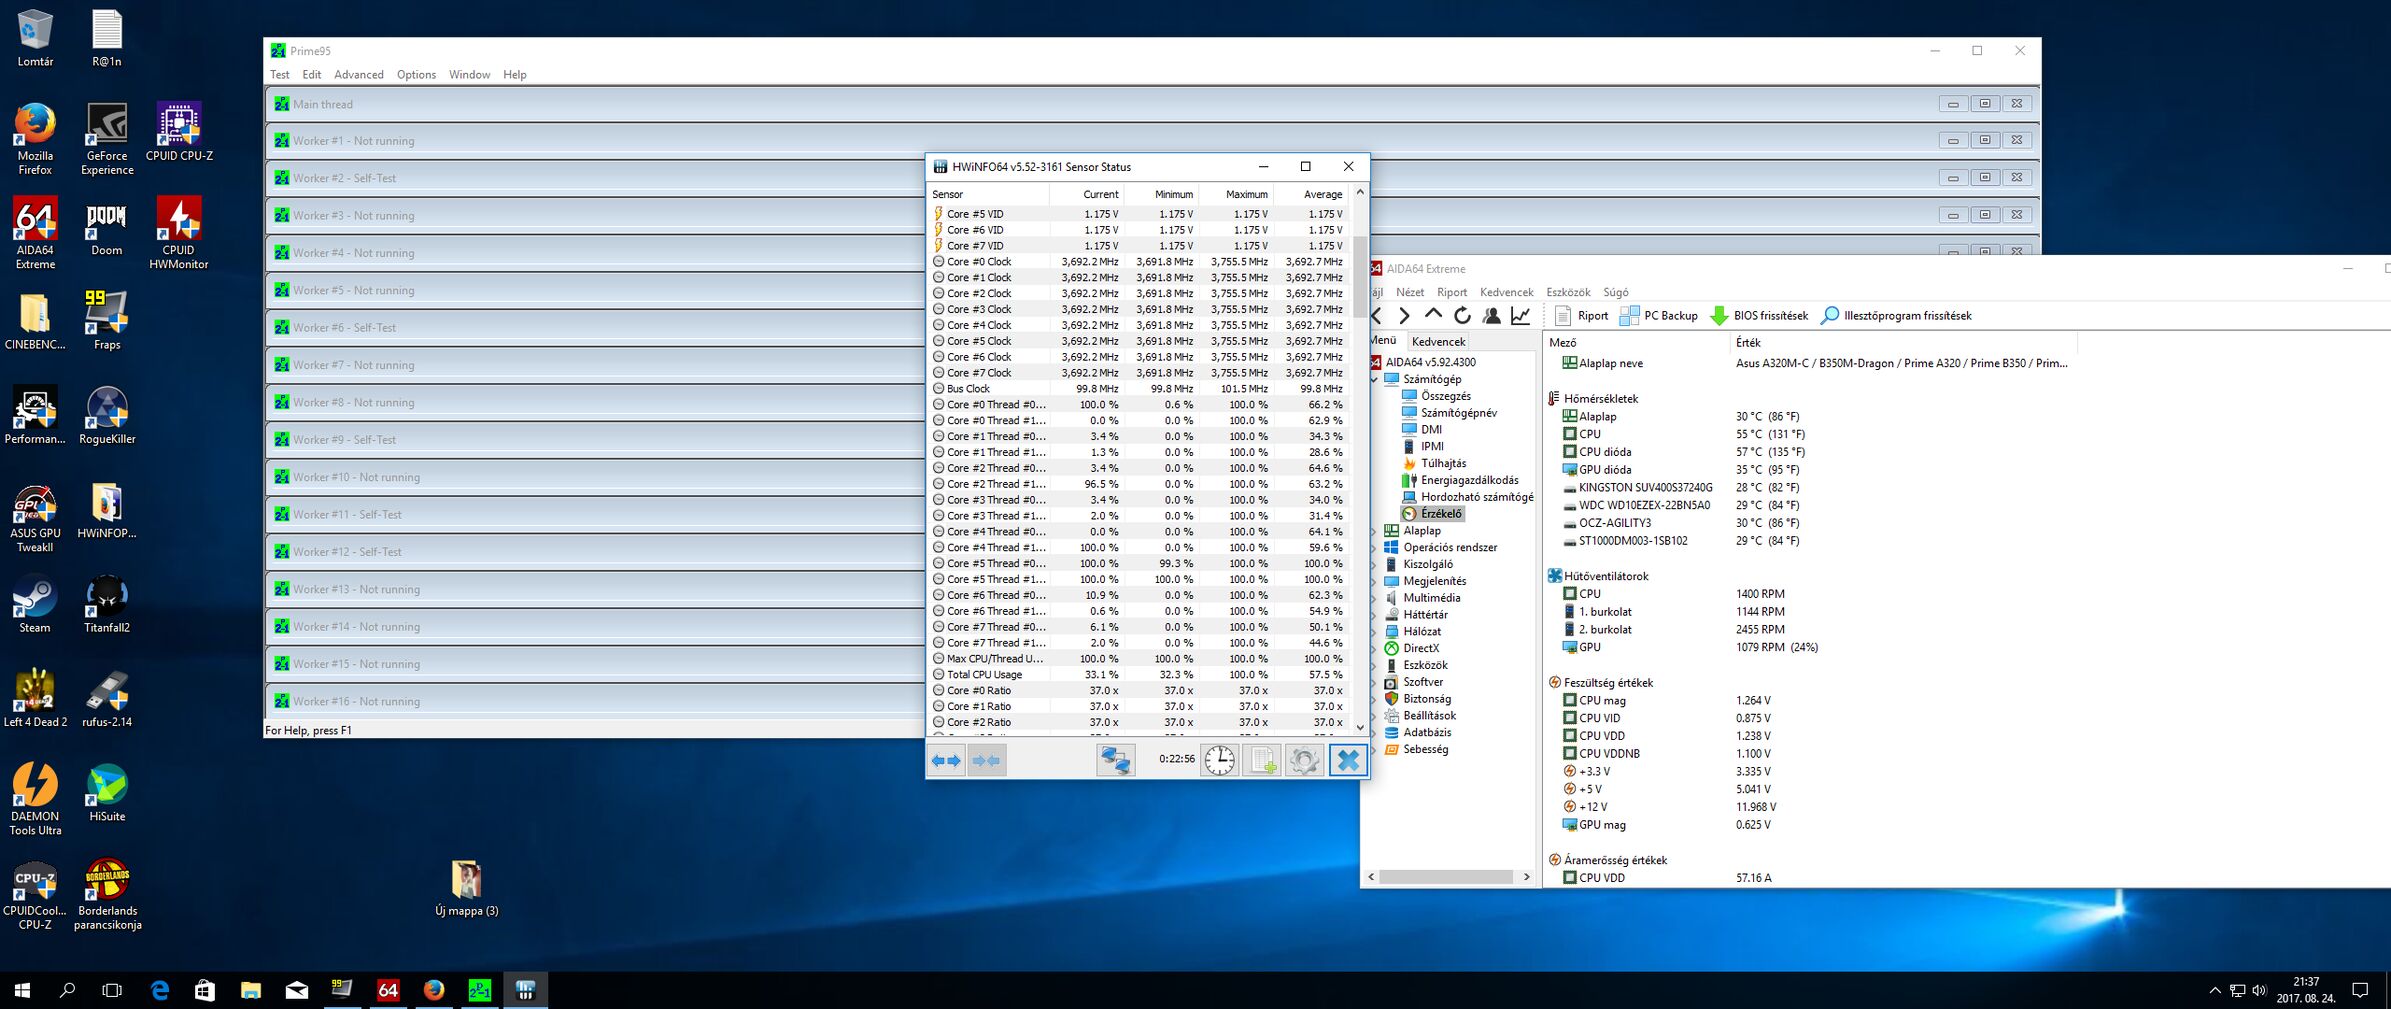Open AIDA64 Nézet menu

[x=1410, y=292]
